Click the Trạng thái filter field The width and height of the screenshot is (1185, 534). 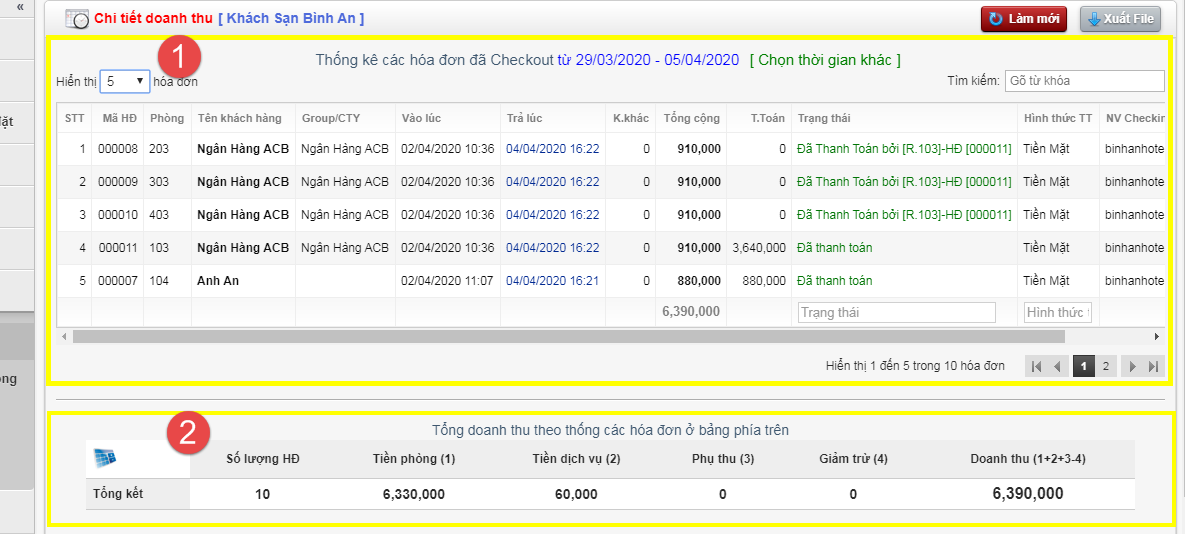tap(896, 313)
